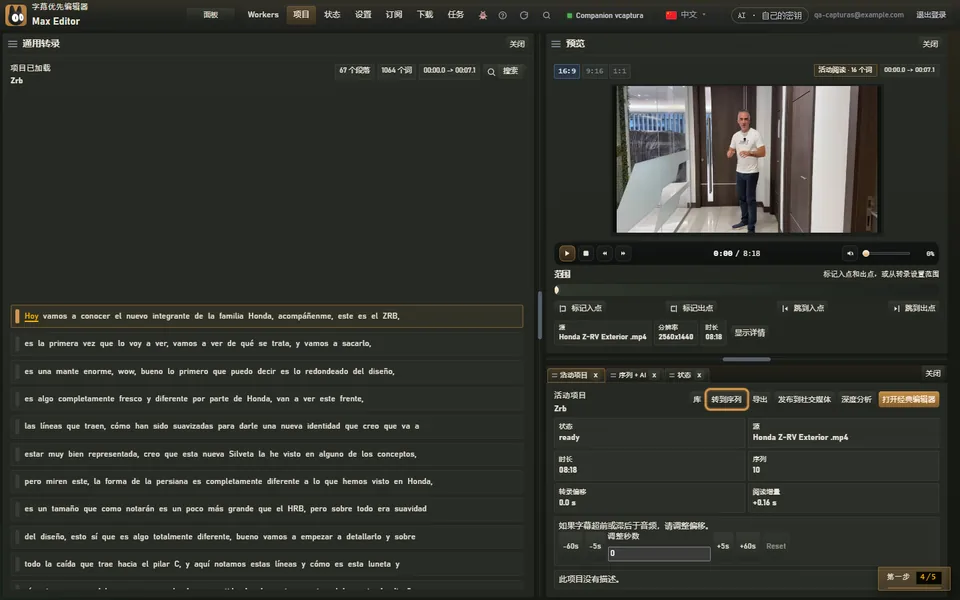The height and width of the screenshot is (600, 960).
Task: Click the 导出 export button
Action: pyautogui.click(x=760, y=399)
